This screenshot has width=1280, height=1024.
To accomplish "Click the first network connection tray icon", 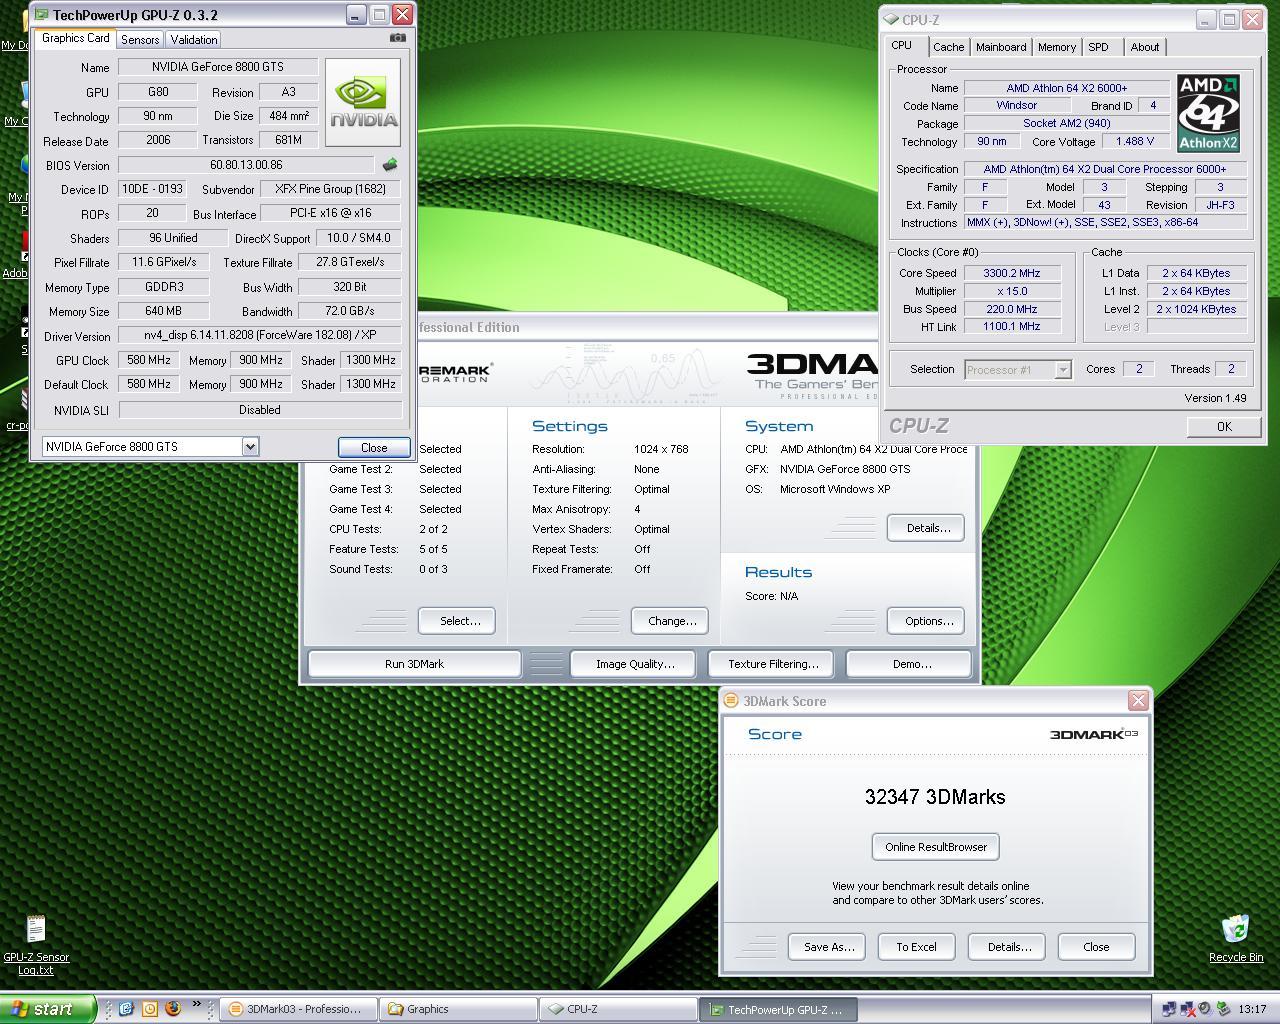I will tap(1168, 1009).
